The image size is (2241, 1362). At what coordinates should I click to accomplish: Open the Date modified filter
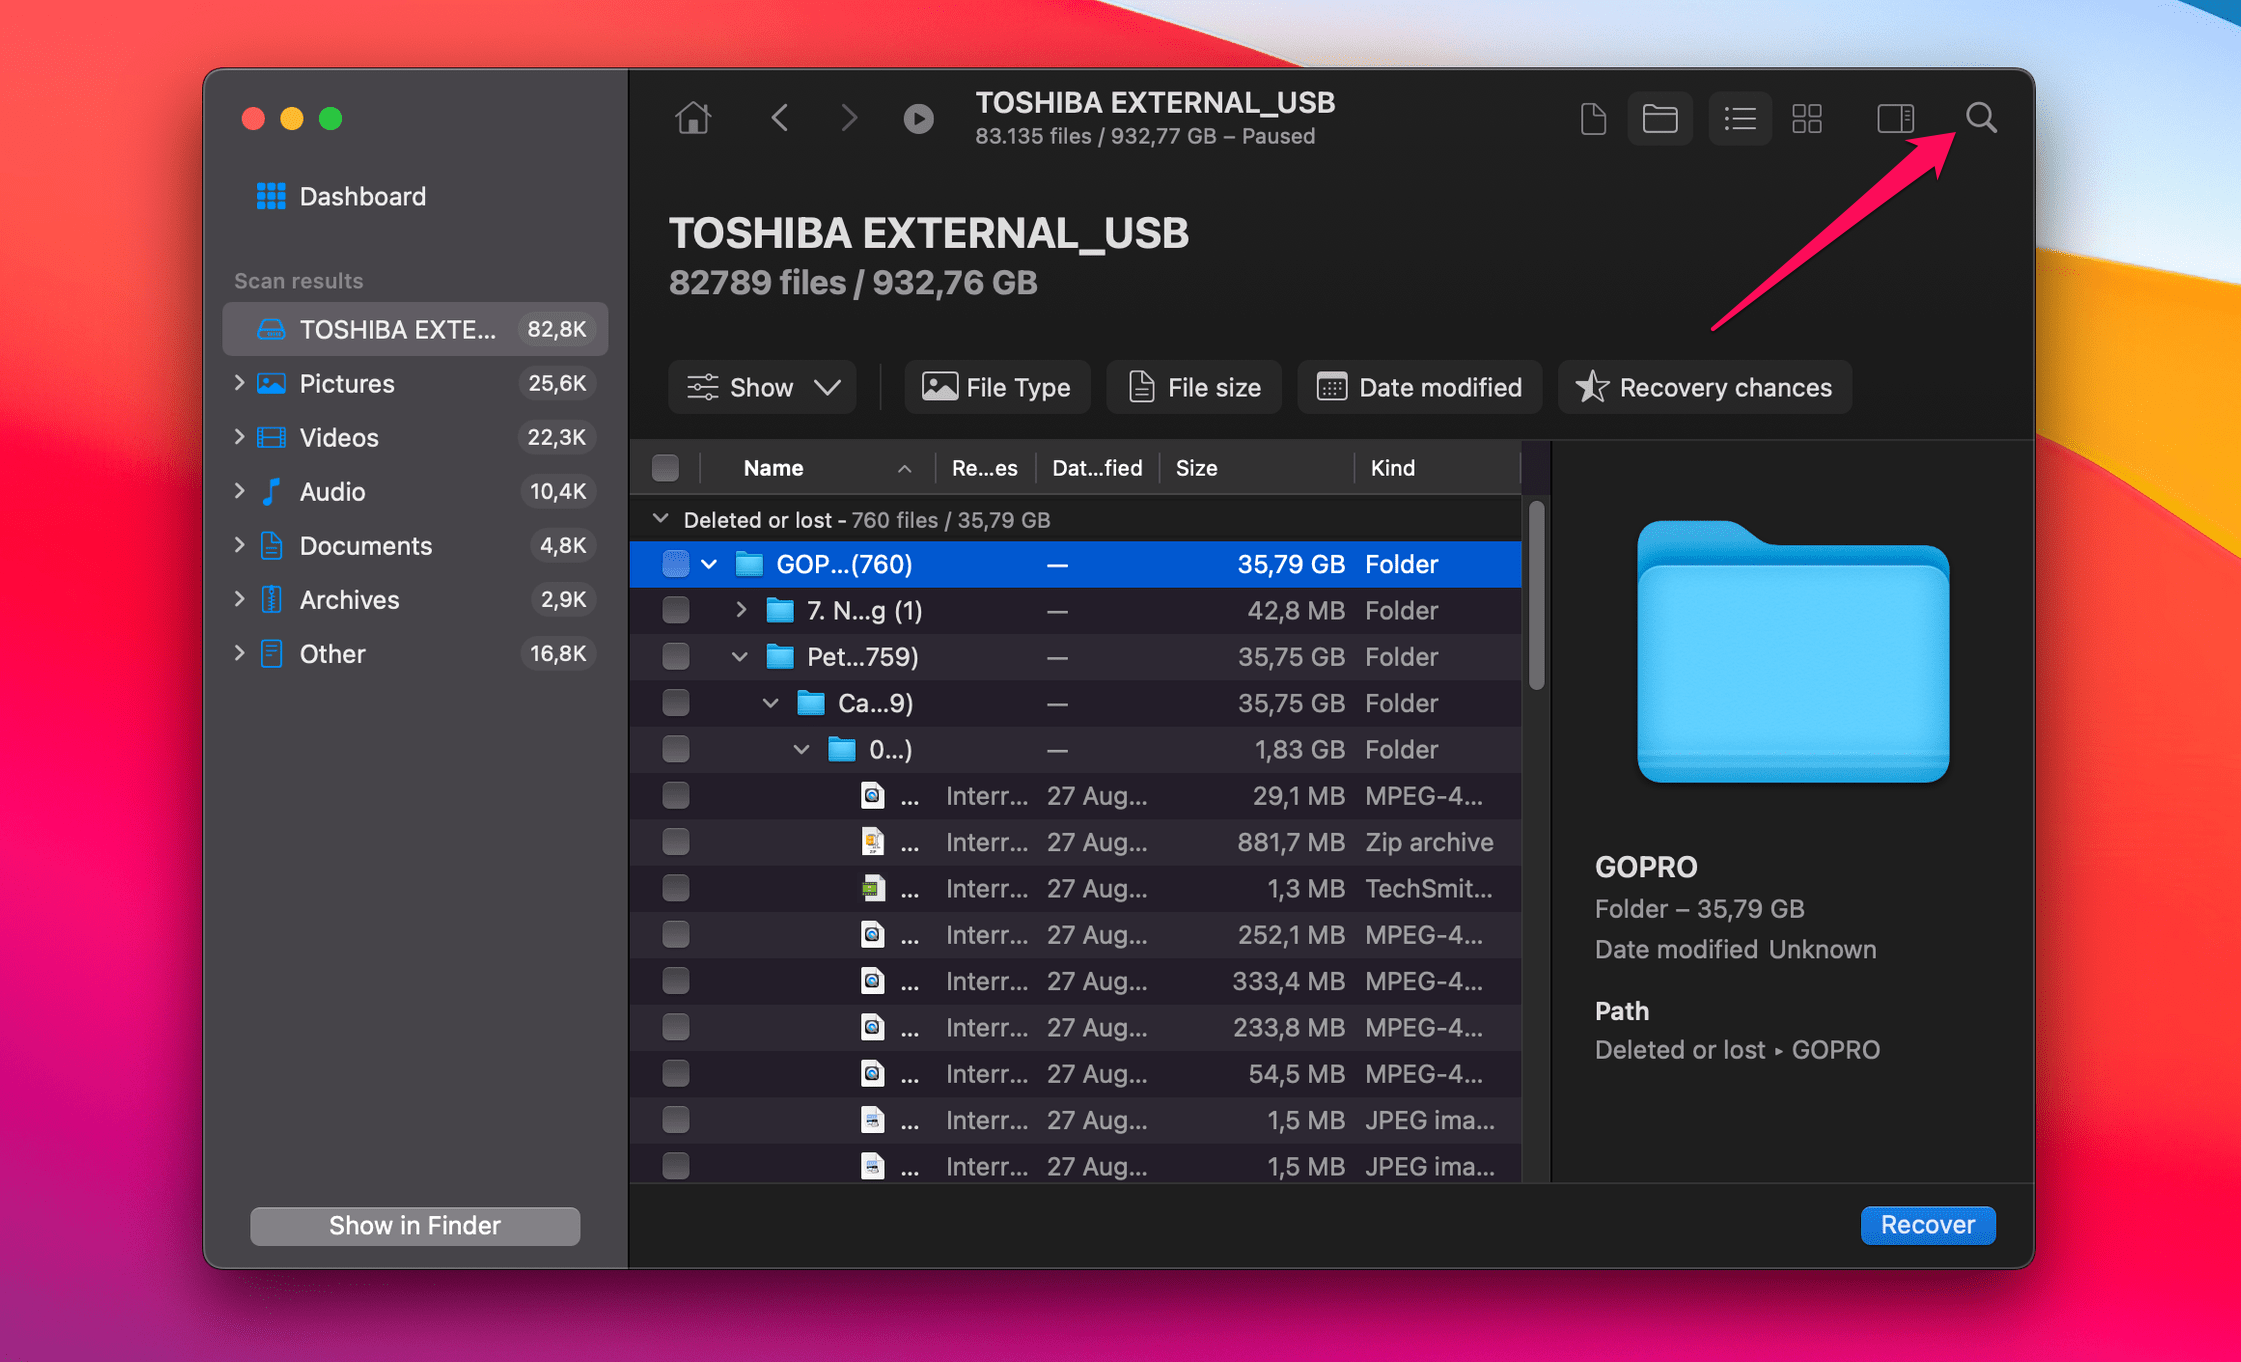[x=1419, y=387]
